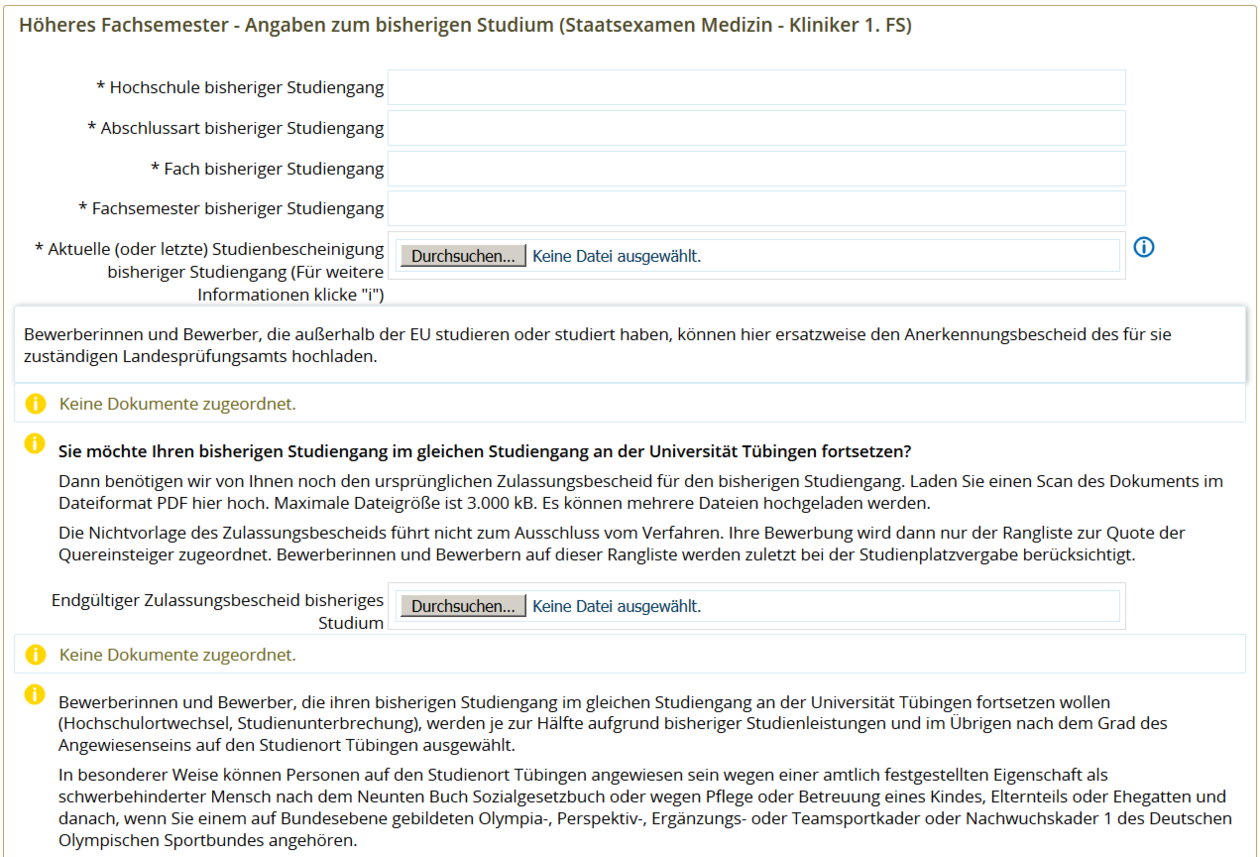This screenshot has height=857, width=1260.
Task: Click the 'Endgültiger Zulassungsbescheid bisheriges Studium' label
Action: 217,611
